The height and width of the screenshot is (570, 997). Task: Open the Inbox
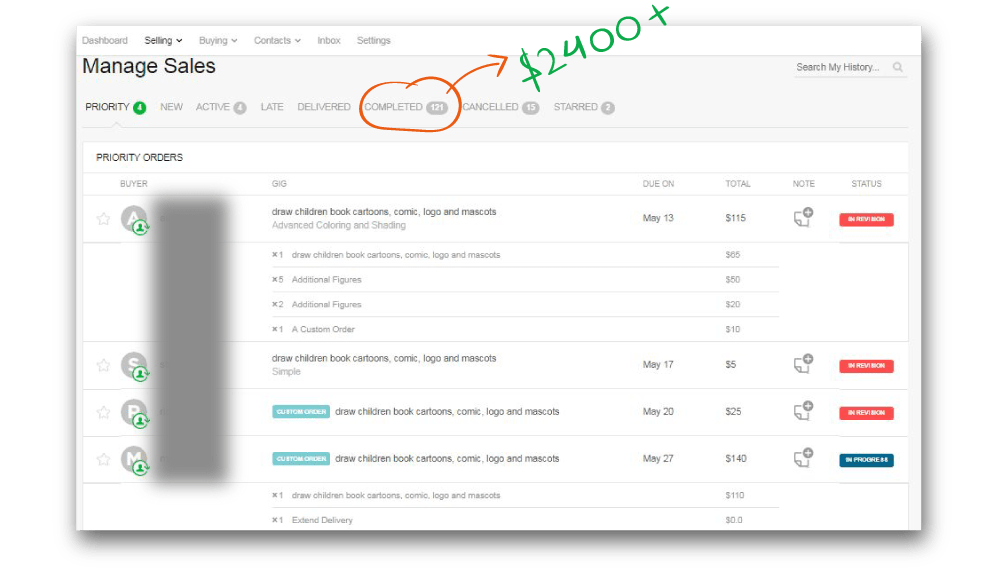point(329,40)
